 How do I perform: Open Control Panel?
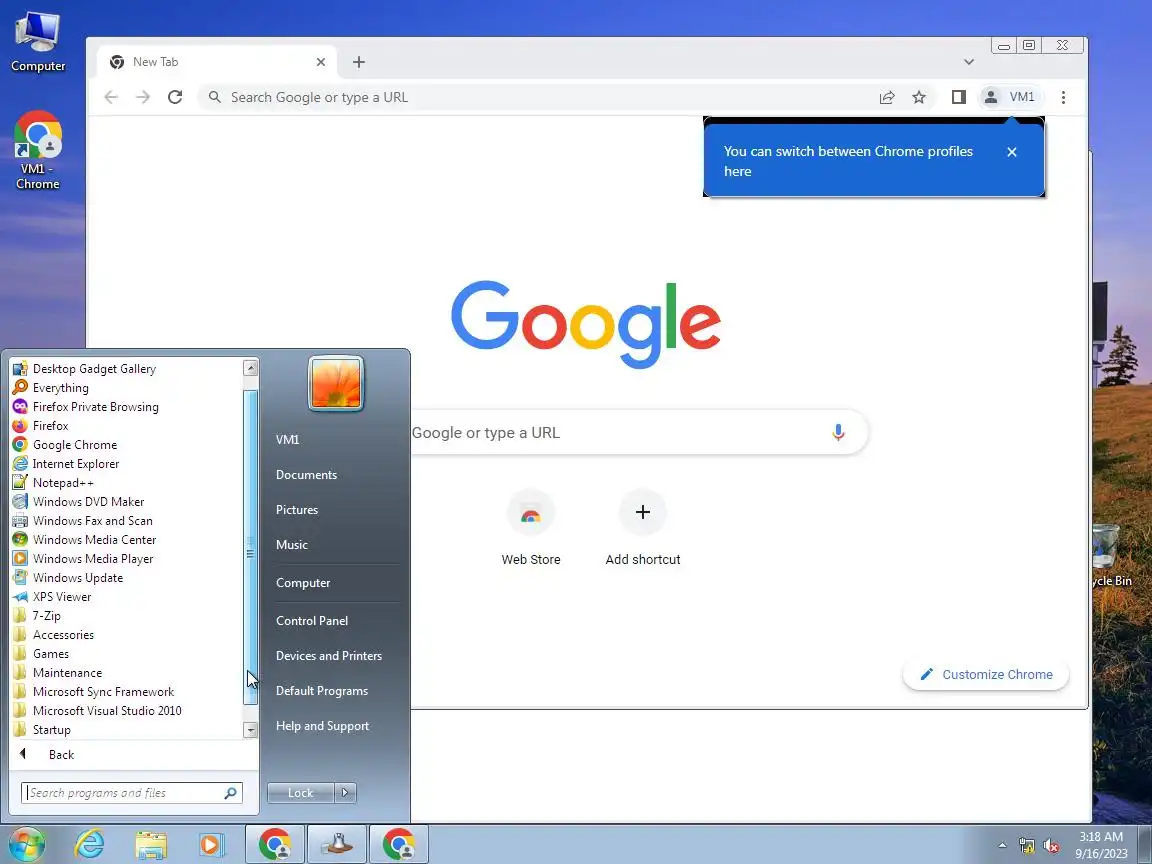[312, 621]
